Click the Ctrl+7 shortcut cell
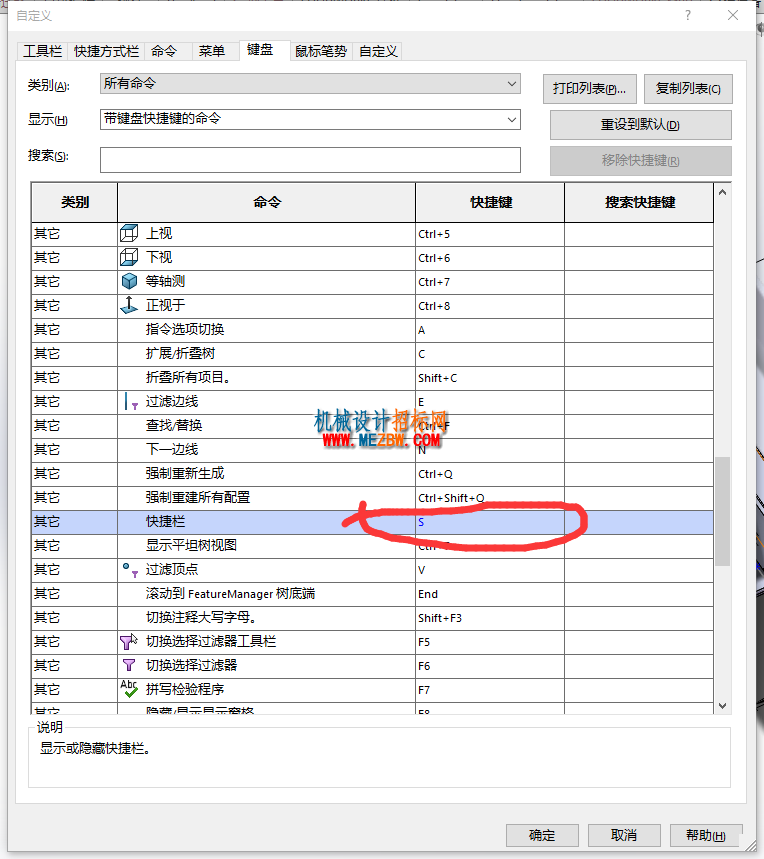 coord(490,282)
